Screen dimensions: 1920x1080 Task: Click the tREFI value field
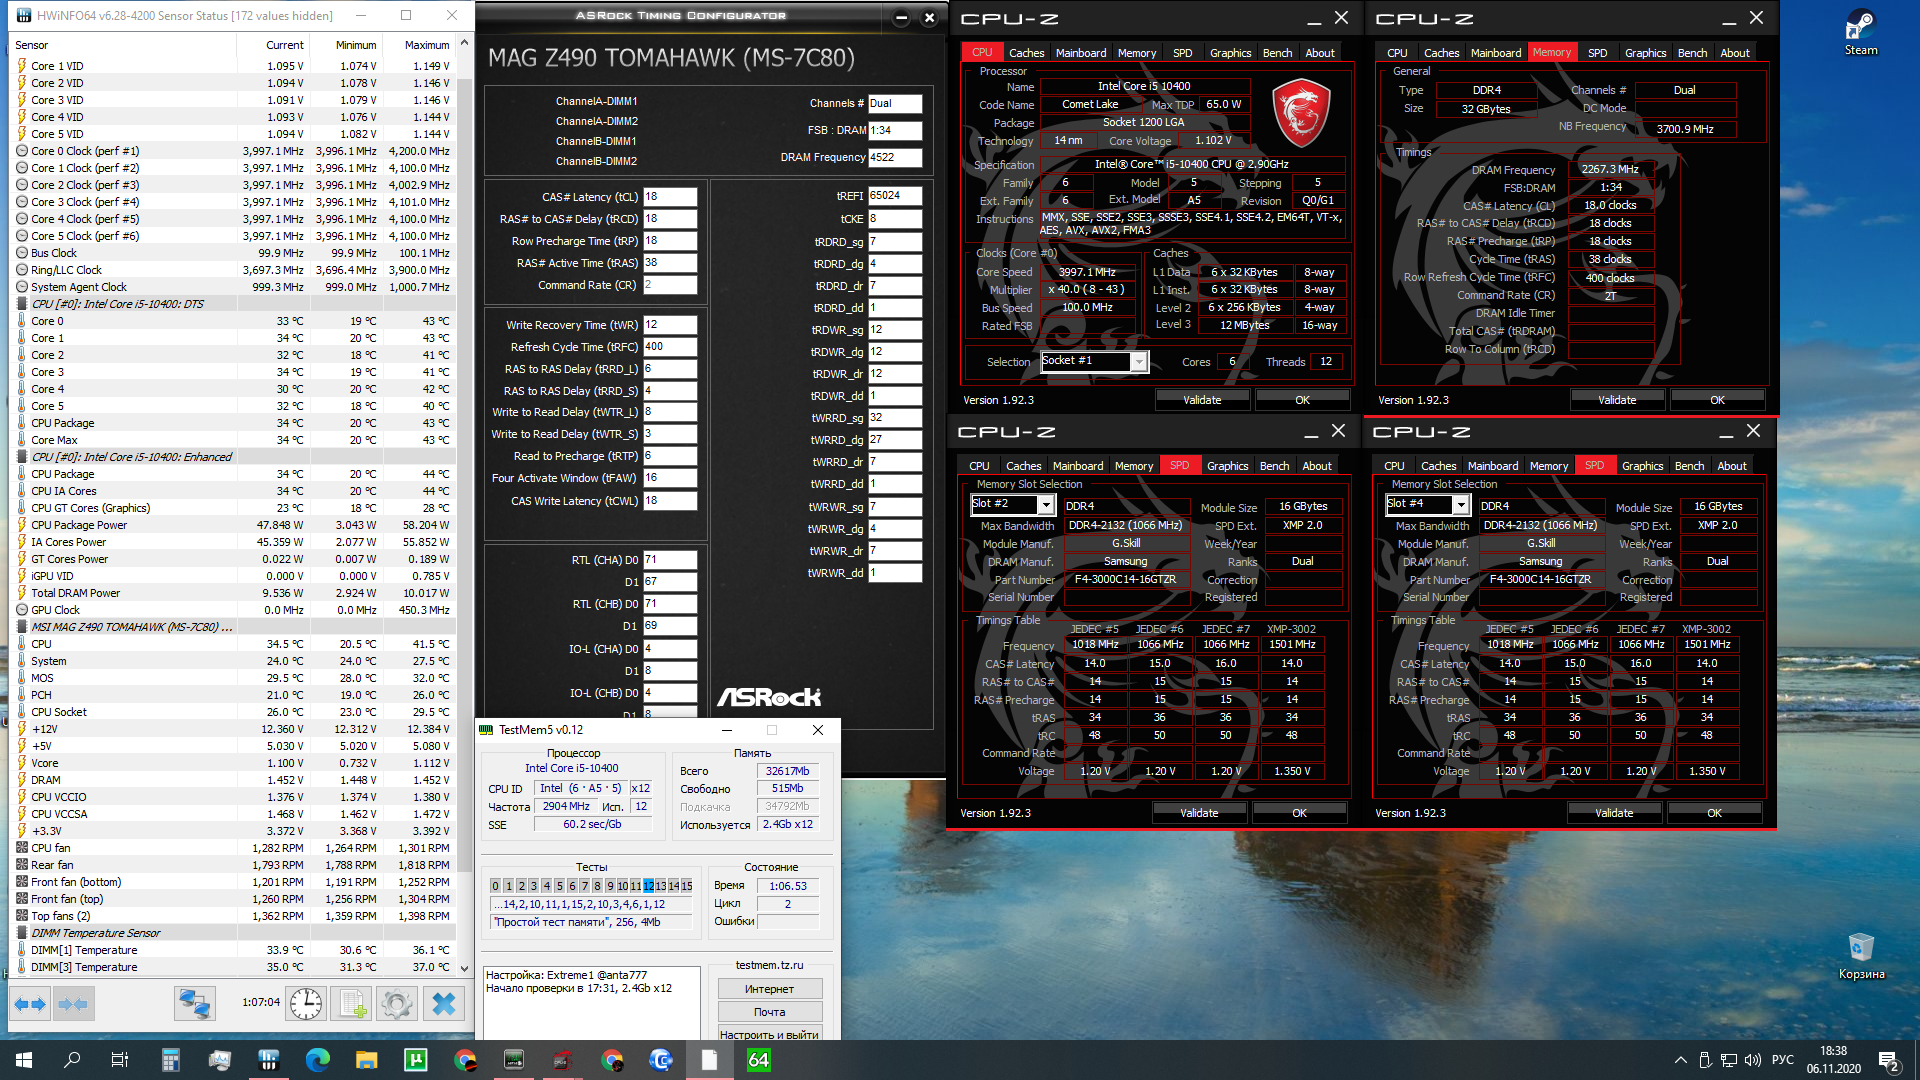894,196
